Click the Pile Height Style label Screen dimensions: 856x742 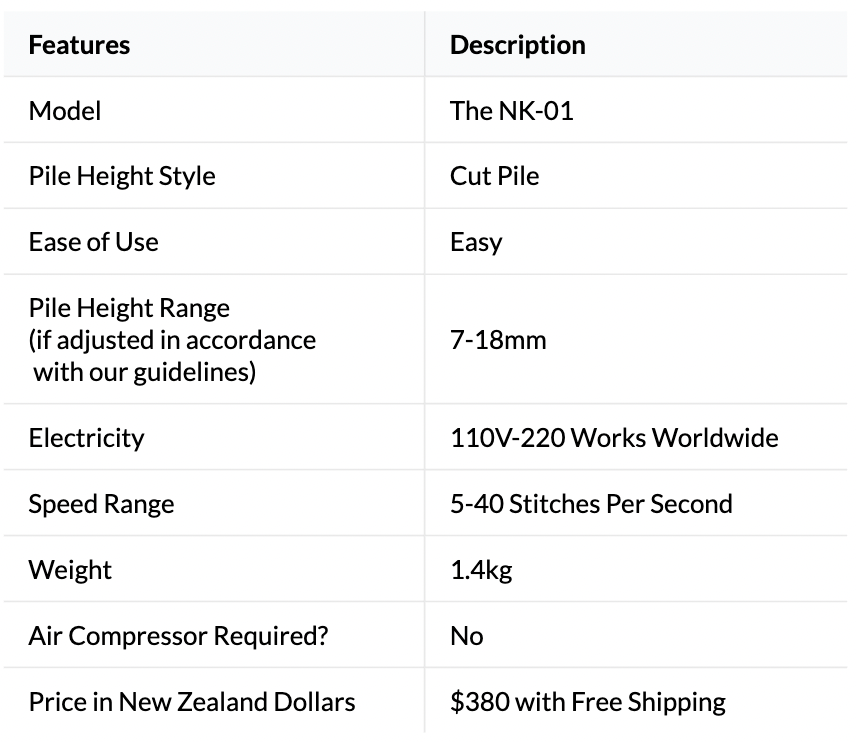(122, 177)
